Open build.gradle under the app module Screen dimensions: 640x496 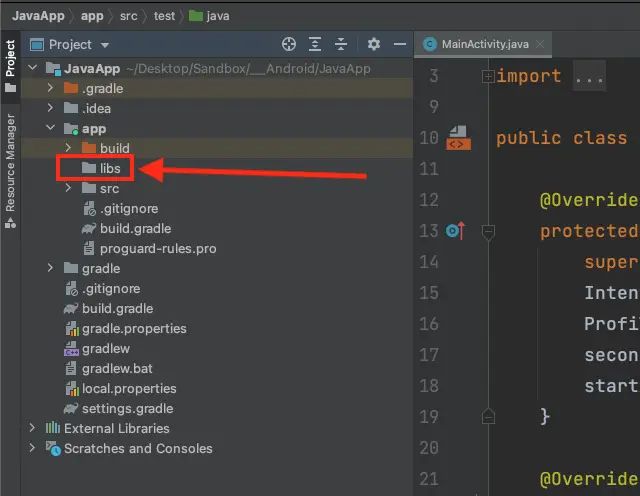(126, 229)
